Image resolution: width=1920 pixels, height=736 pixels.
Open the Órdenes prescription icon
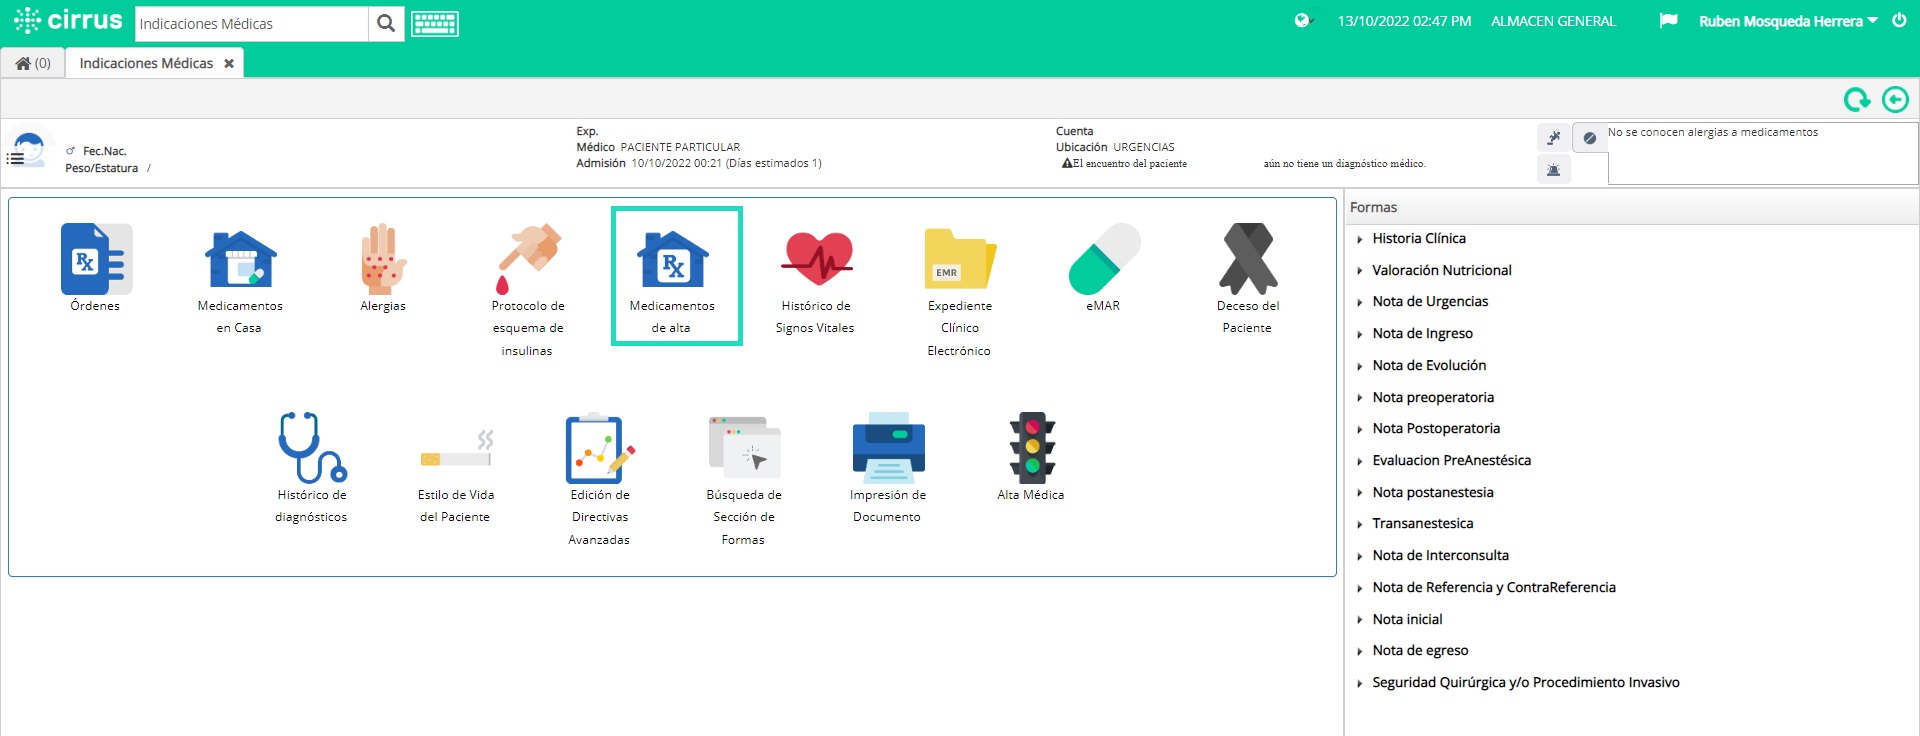point(96,259)
